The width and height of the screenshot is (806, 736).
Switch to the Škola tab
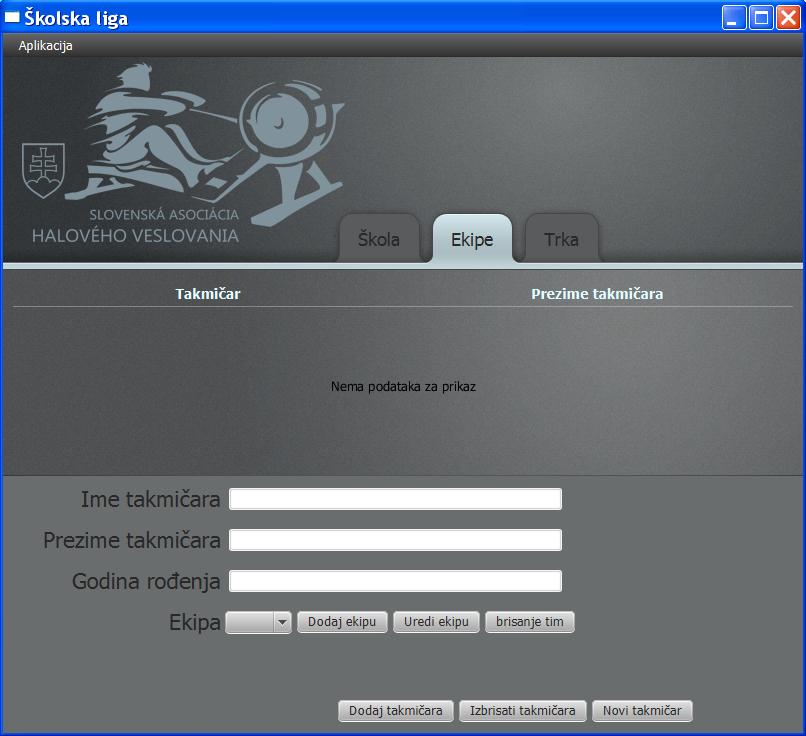click(x=379, y=239)
